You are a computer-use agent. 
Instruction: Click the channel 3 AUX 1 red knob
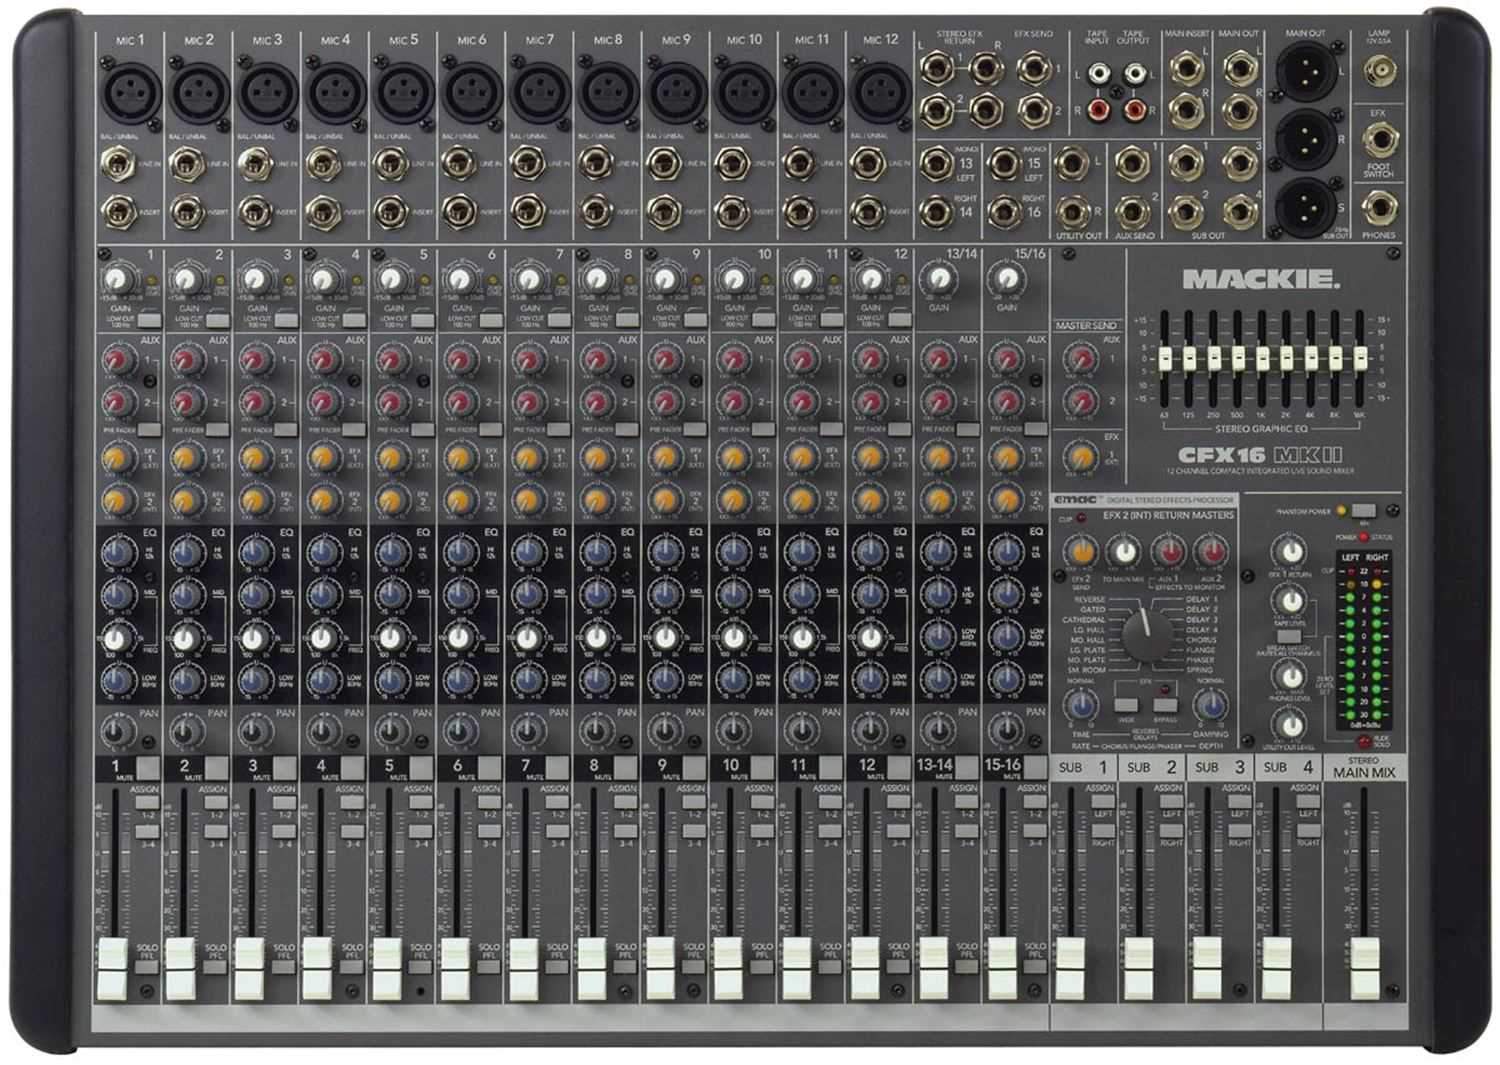[254, 359]
